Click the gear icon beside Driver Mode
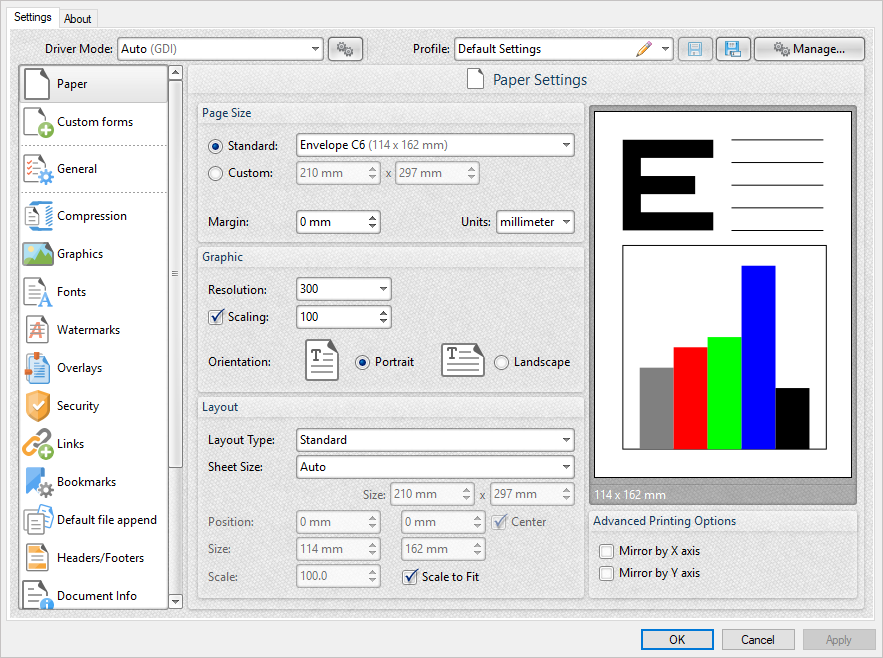The width and height of the screenshot is (883, 658). click(x=345, y=48)
